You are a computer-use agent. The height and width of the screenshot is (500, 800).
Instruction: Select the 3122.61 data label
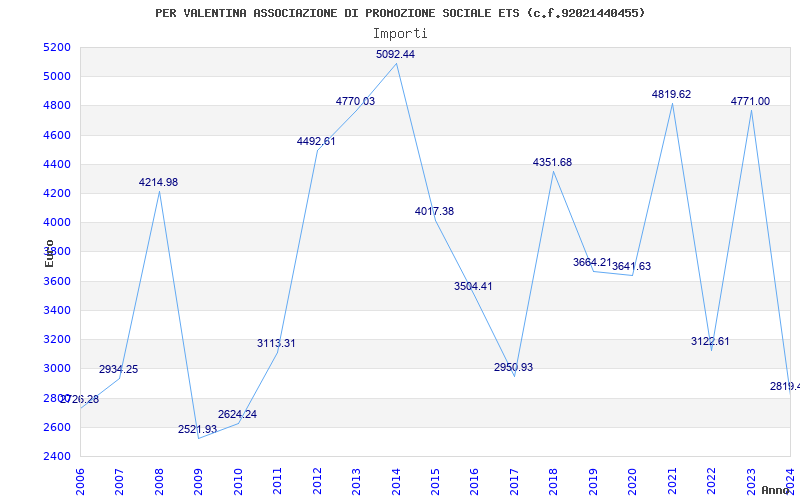tap(710, 341)
